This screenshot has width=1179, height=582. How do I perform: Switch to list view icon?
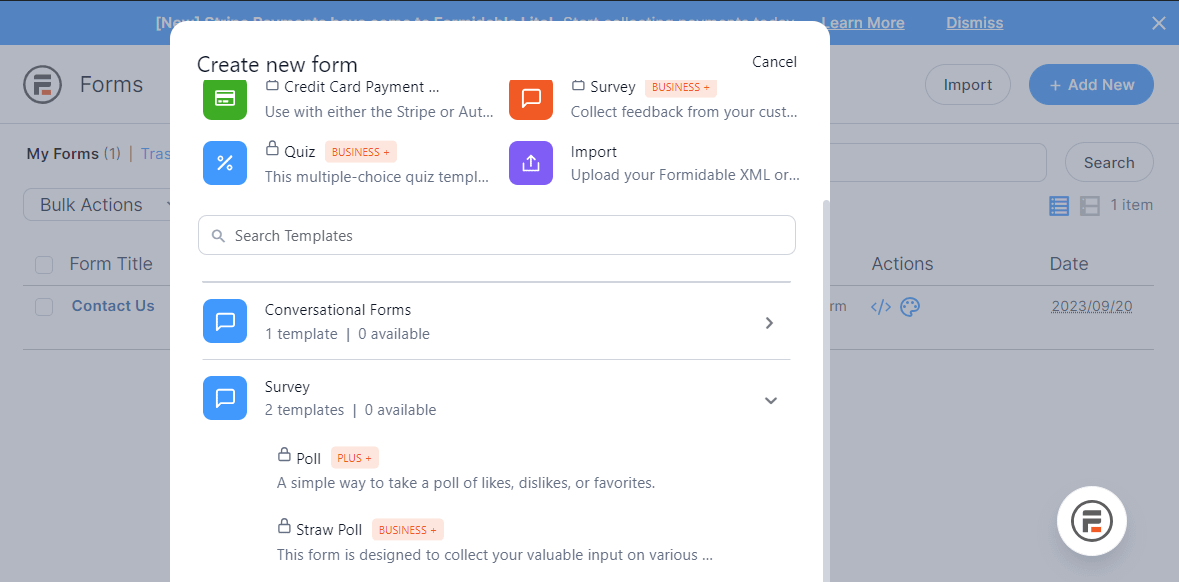pyautogui.click(x=1059, y=206)
